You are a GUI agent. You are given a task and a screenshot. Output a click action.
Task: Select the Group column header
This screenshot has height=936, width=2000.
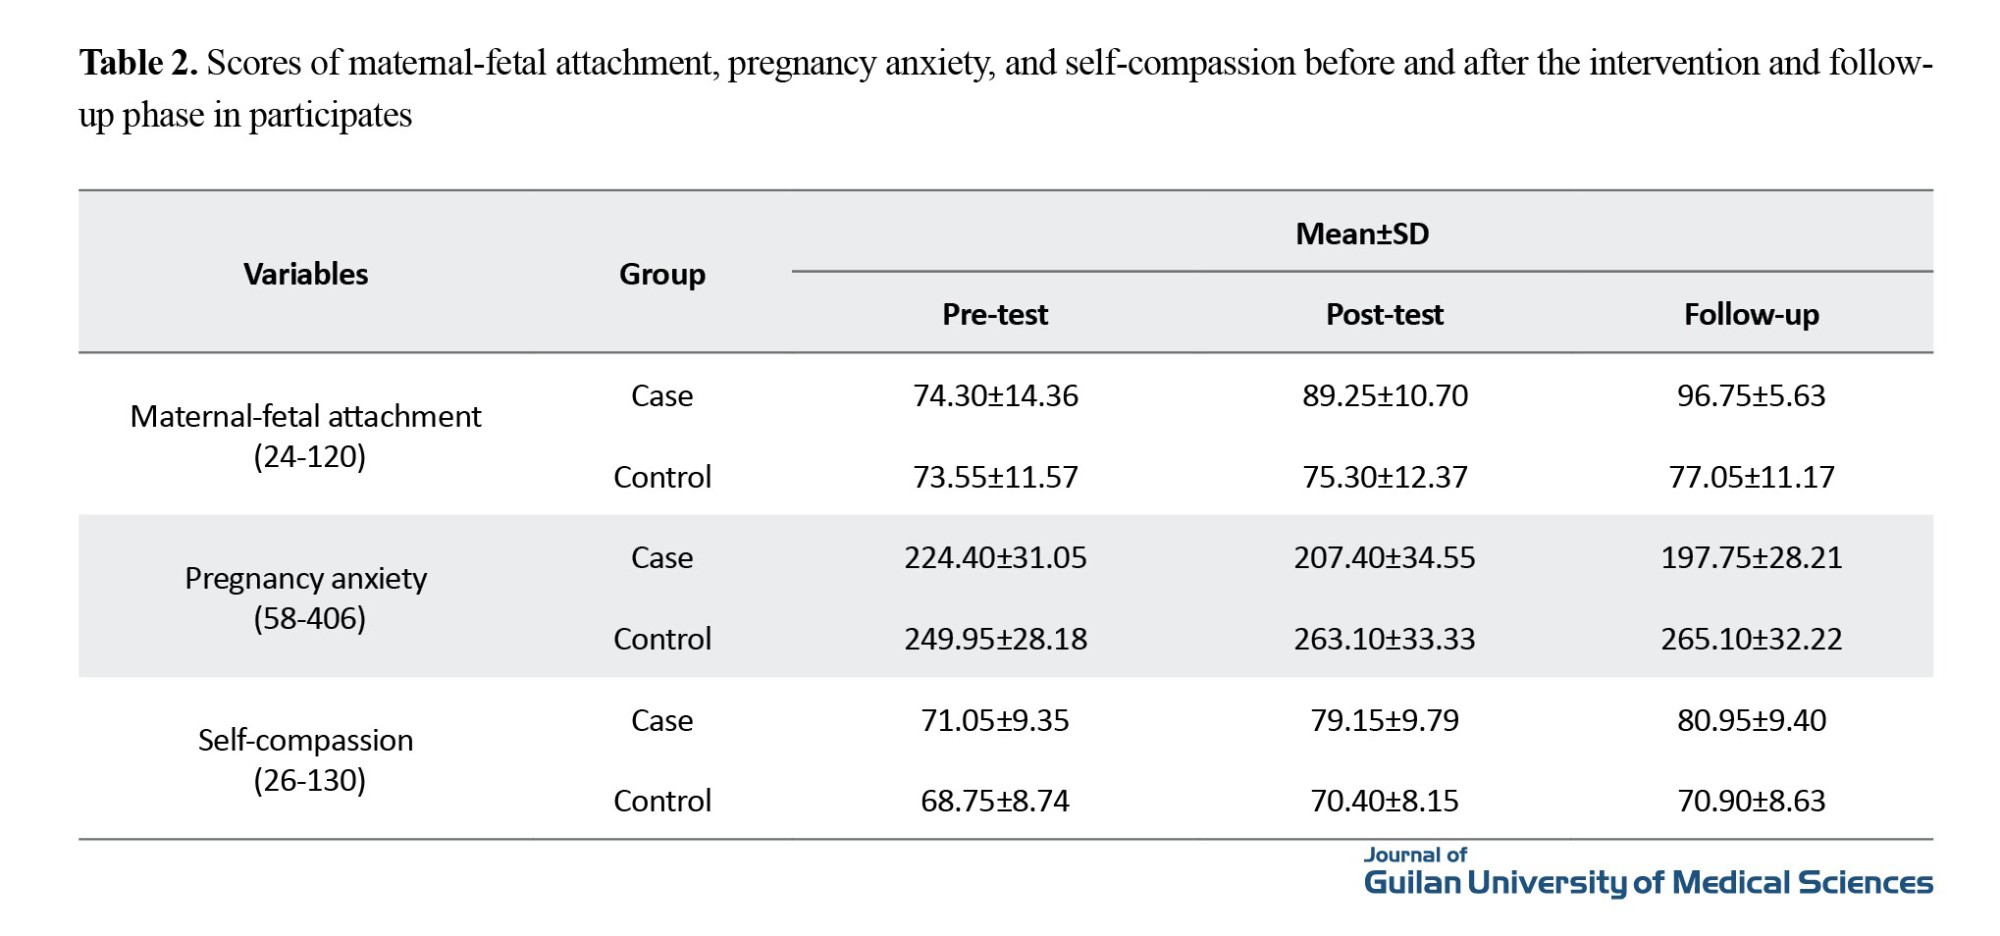(x=662, y=274)
